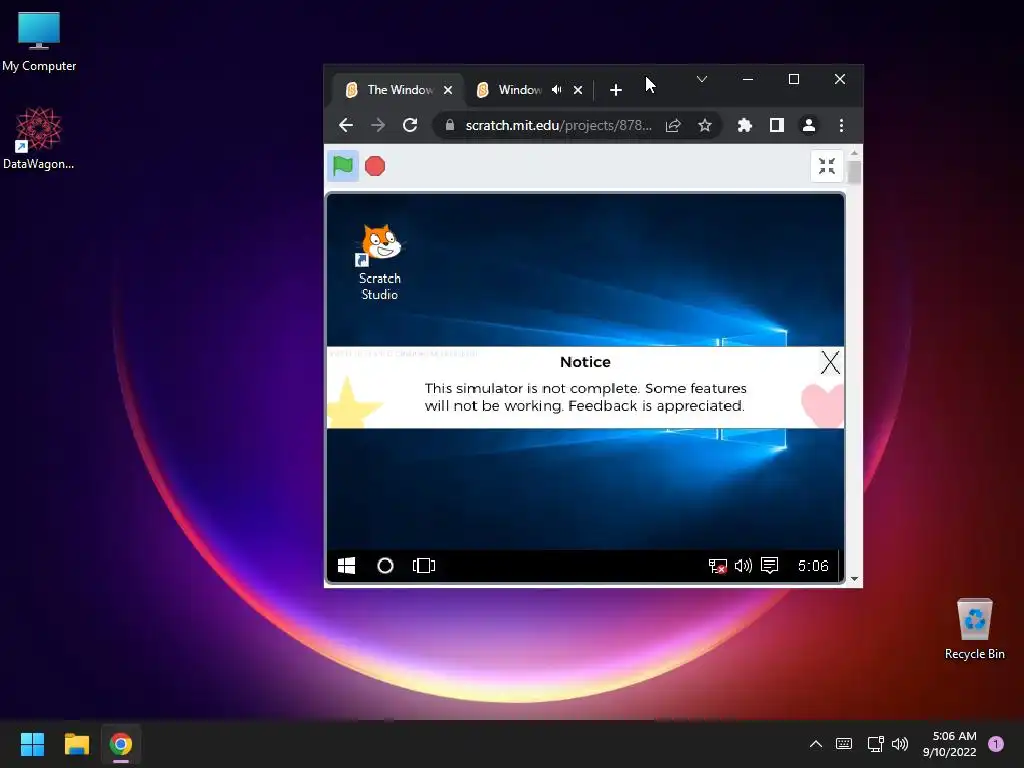
Task: Open touch keyboard tray icon
Action: tap(844, 744)
